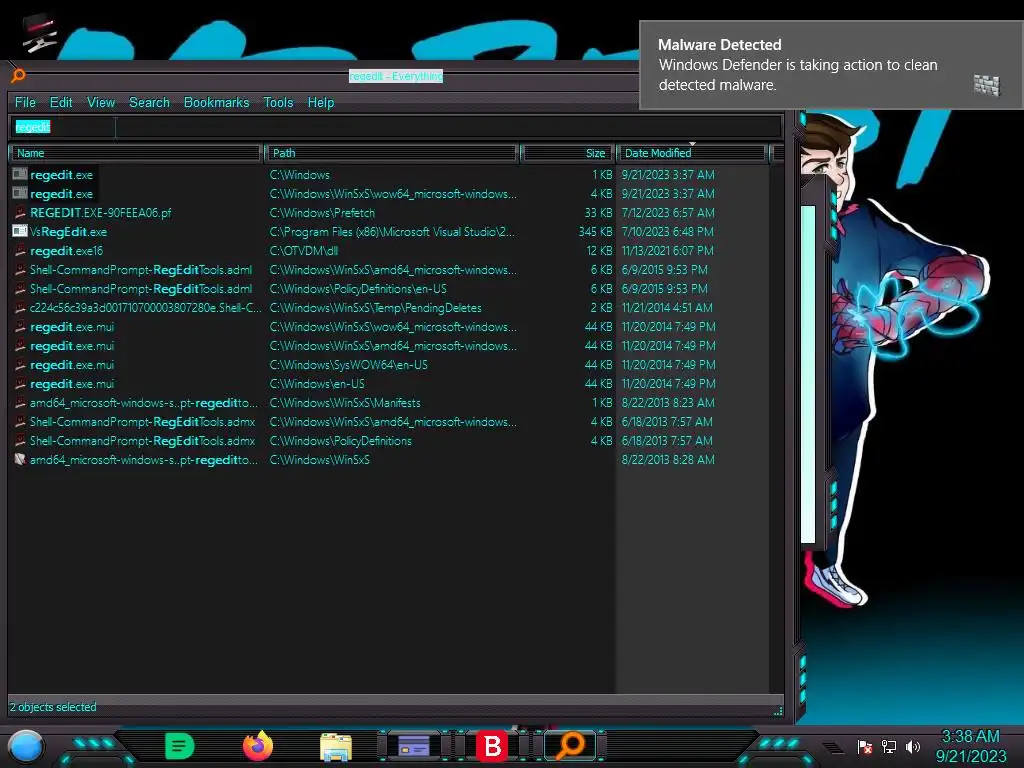The image size is (1024, 768).
Task: Click the Windows Defender wall icon in notification
Action: click(986, 85)
